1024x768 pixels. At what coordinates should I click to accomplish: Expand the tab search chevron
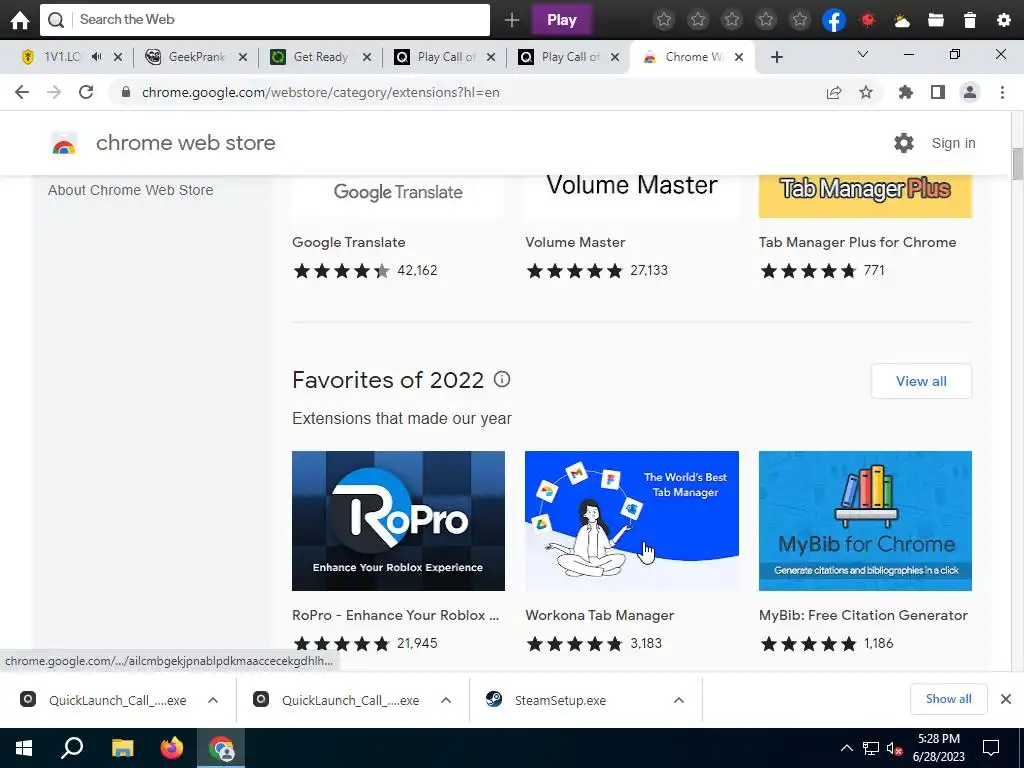[863, 54]
